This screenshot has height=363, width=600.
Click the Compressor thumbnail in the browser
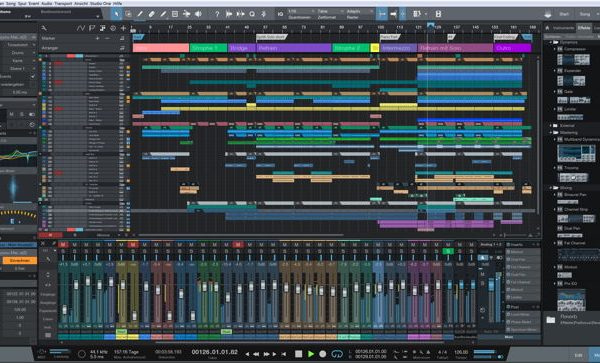573,60
